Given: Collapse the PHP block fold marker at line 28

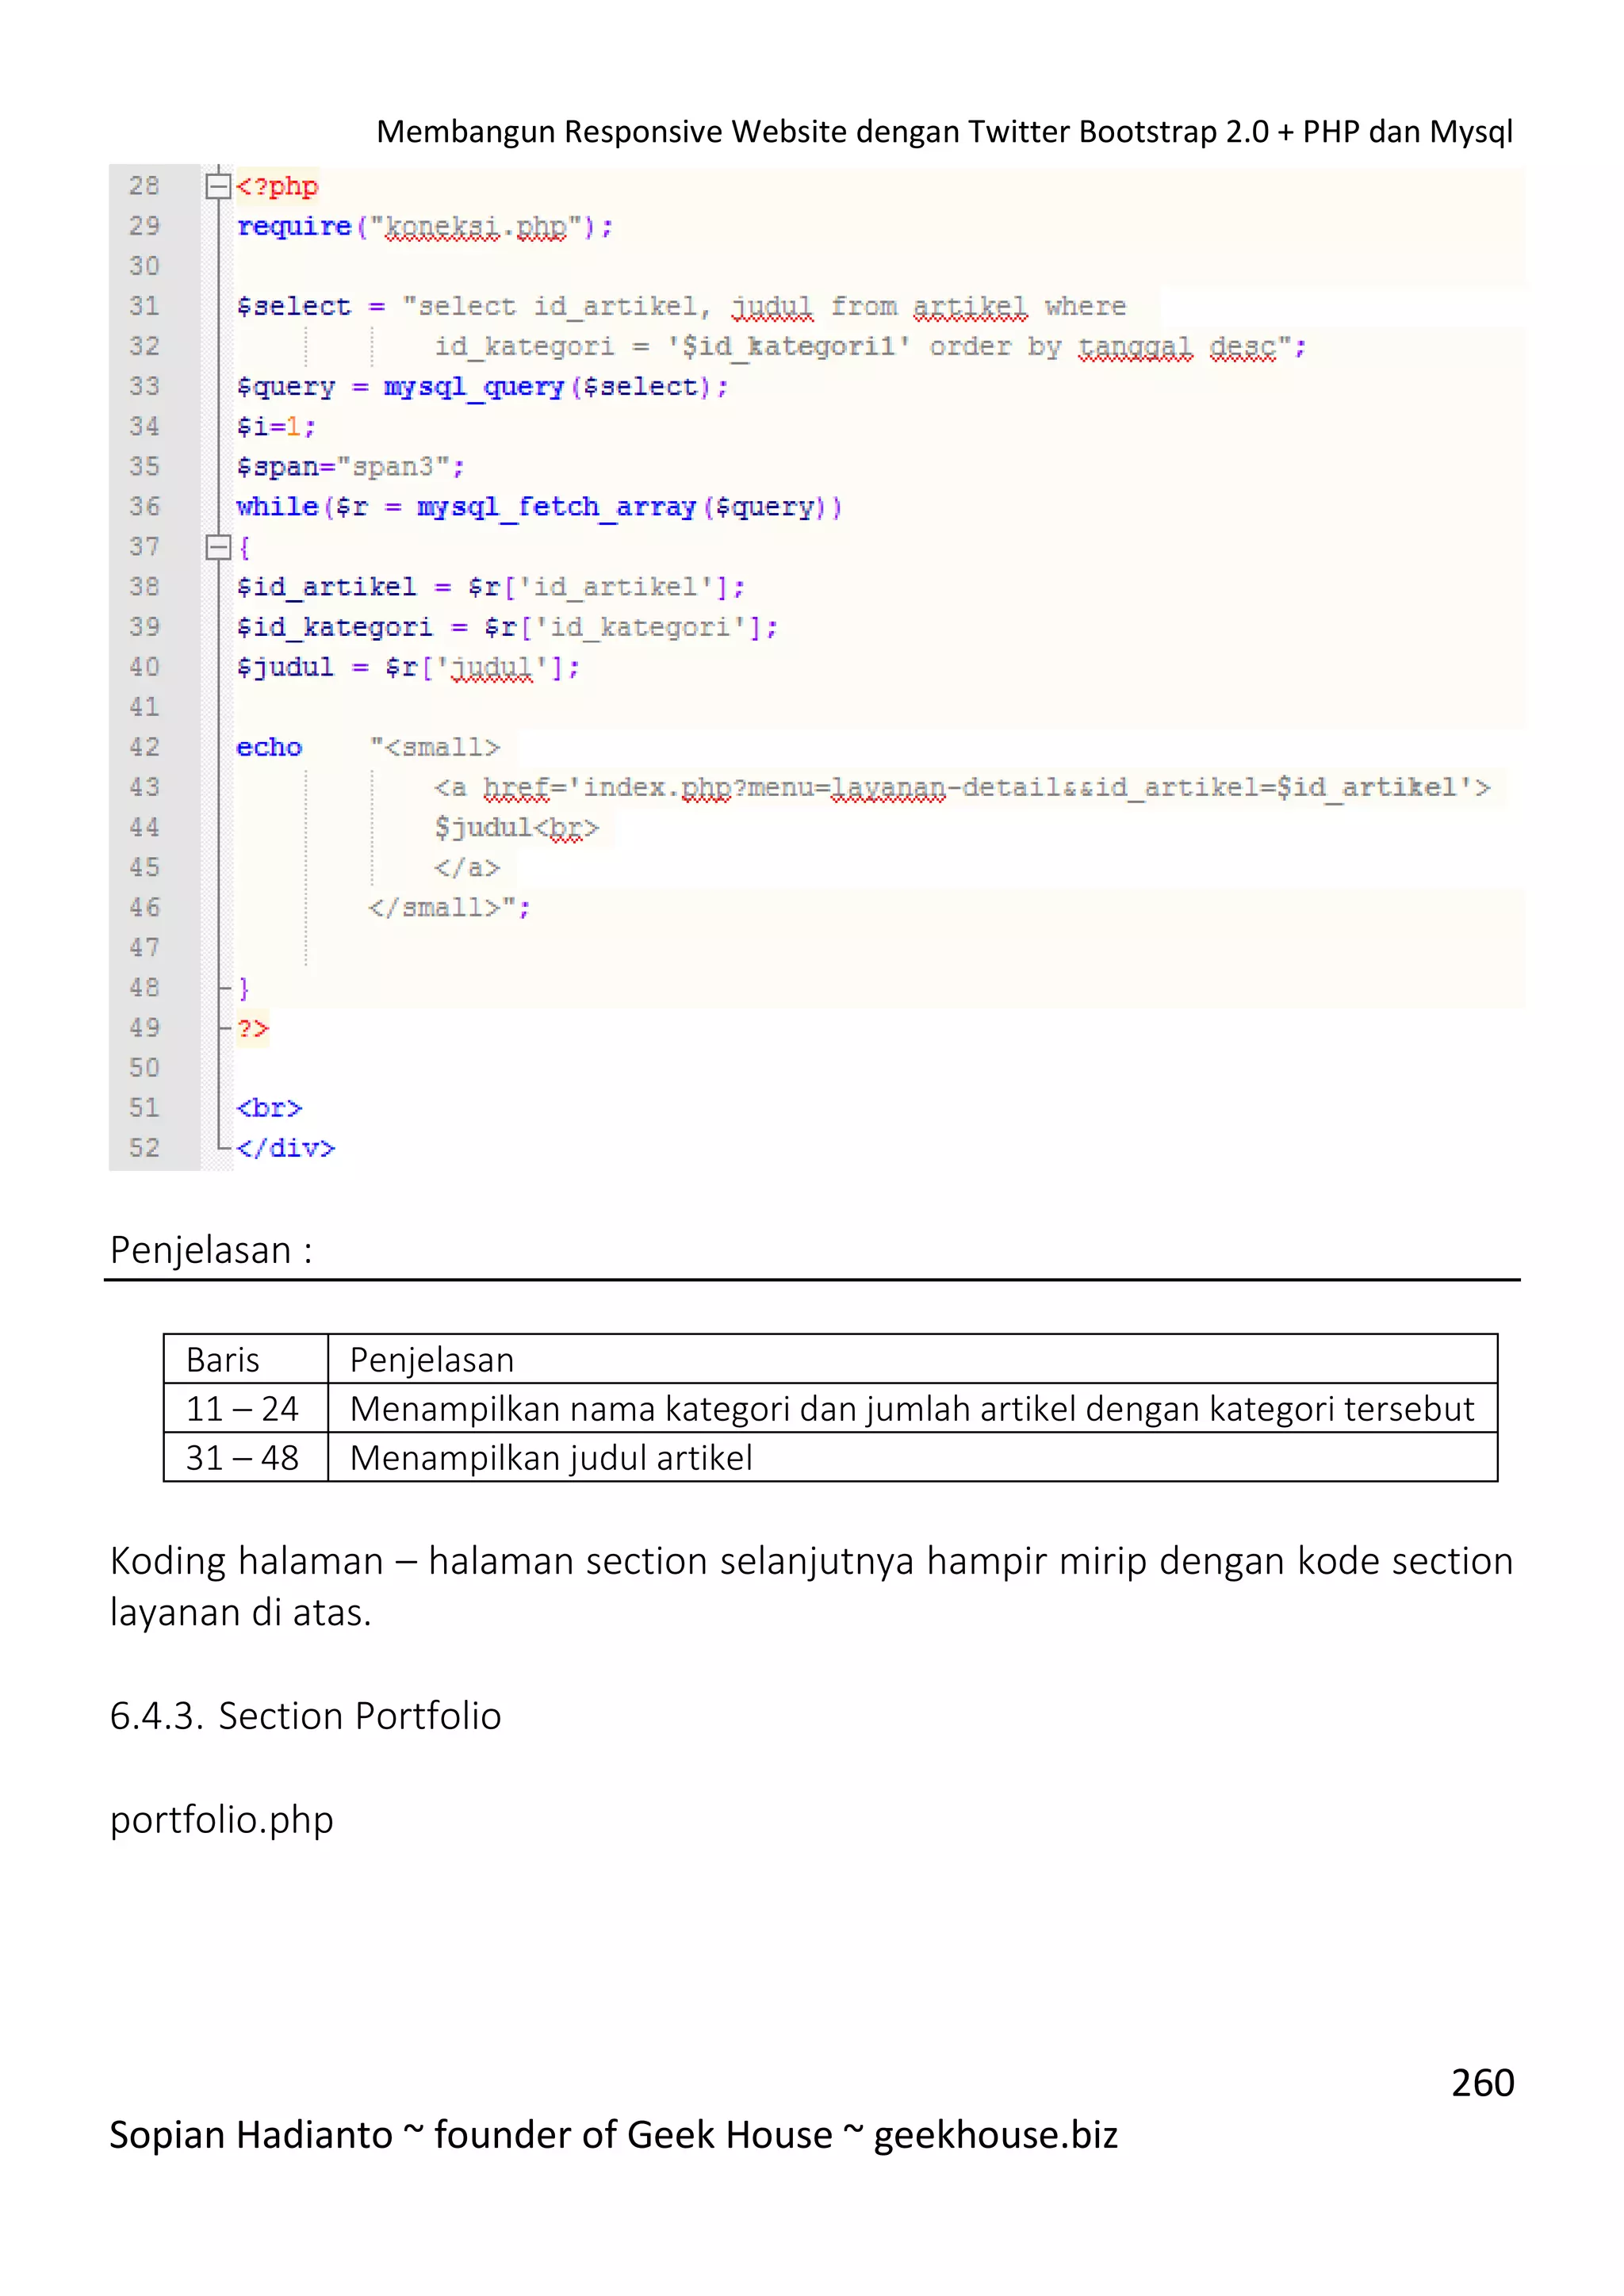Looking at the screenshot, I should [218, 186].
